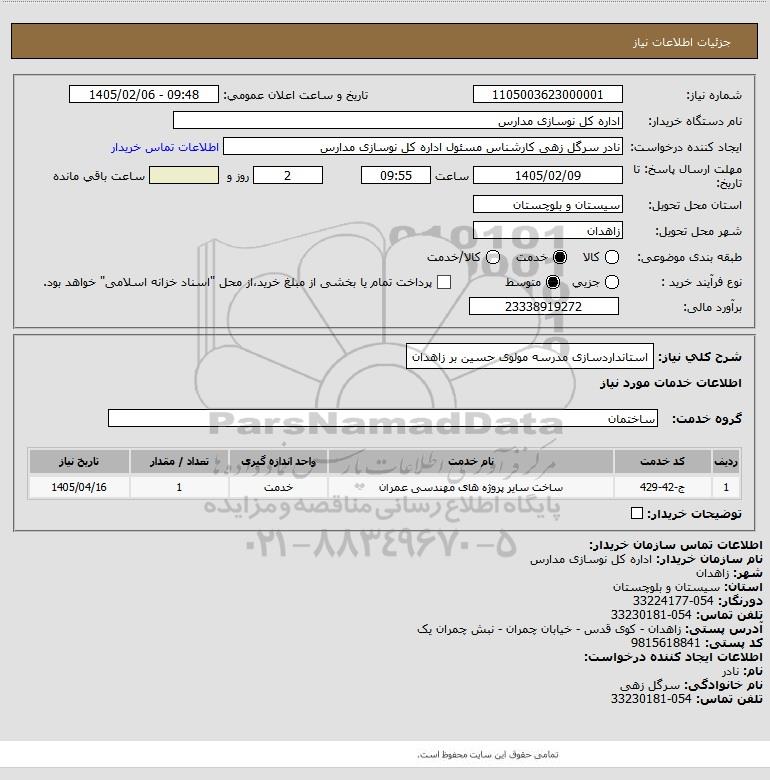770x780 pixels.
Task: Click the گروه خدمت field ساختمان
Action: coord(383,418)
